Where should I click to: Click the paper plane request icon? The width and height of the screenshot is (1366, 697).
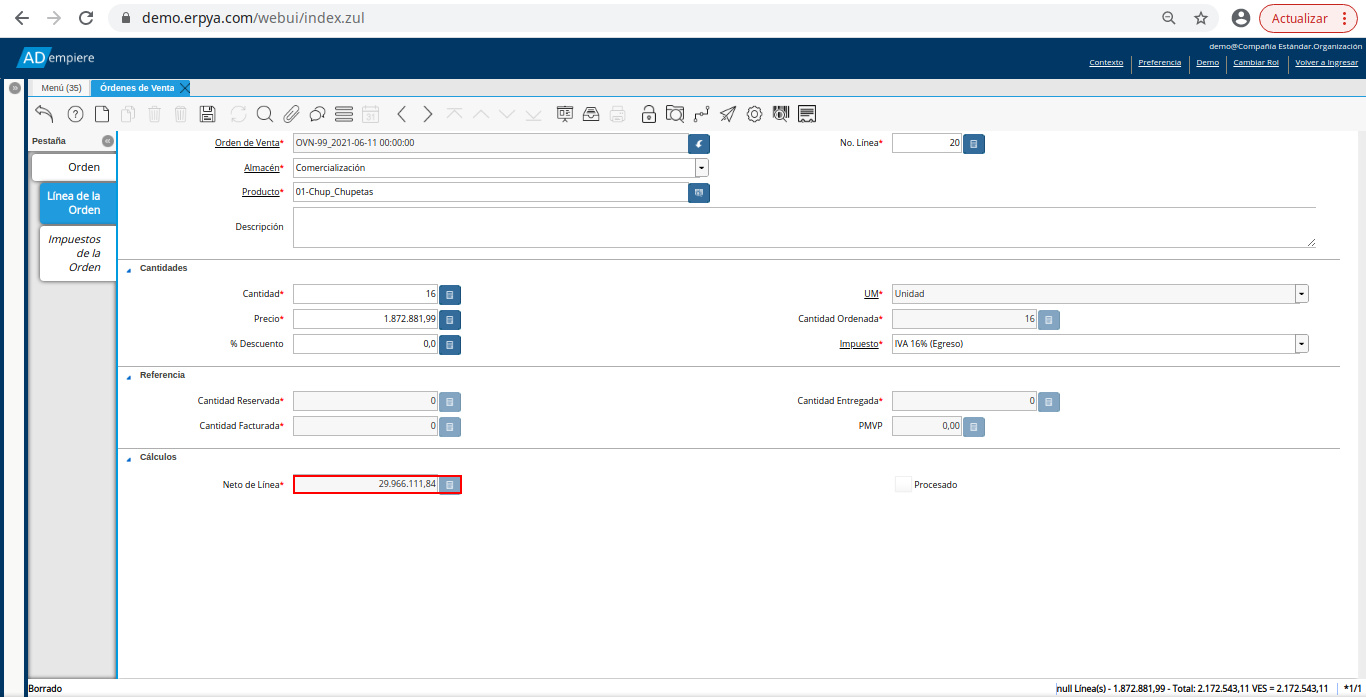[728, 114]
